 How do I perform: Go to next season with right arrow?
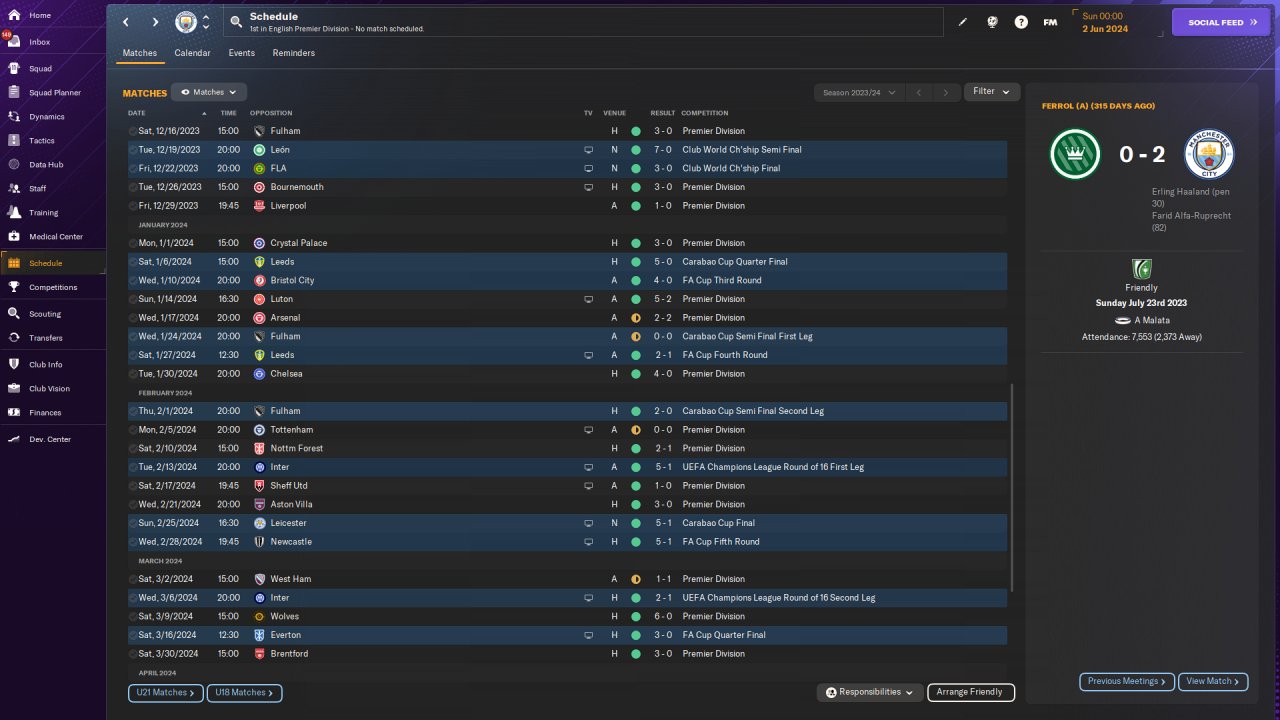(x=946, y=92)
